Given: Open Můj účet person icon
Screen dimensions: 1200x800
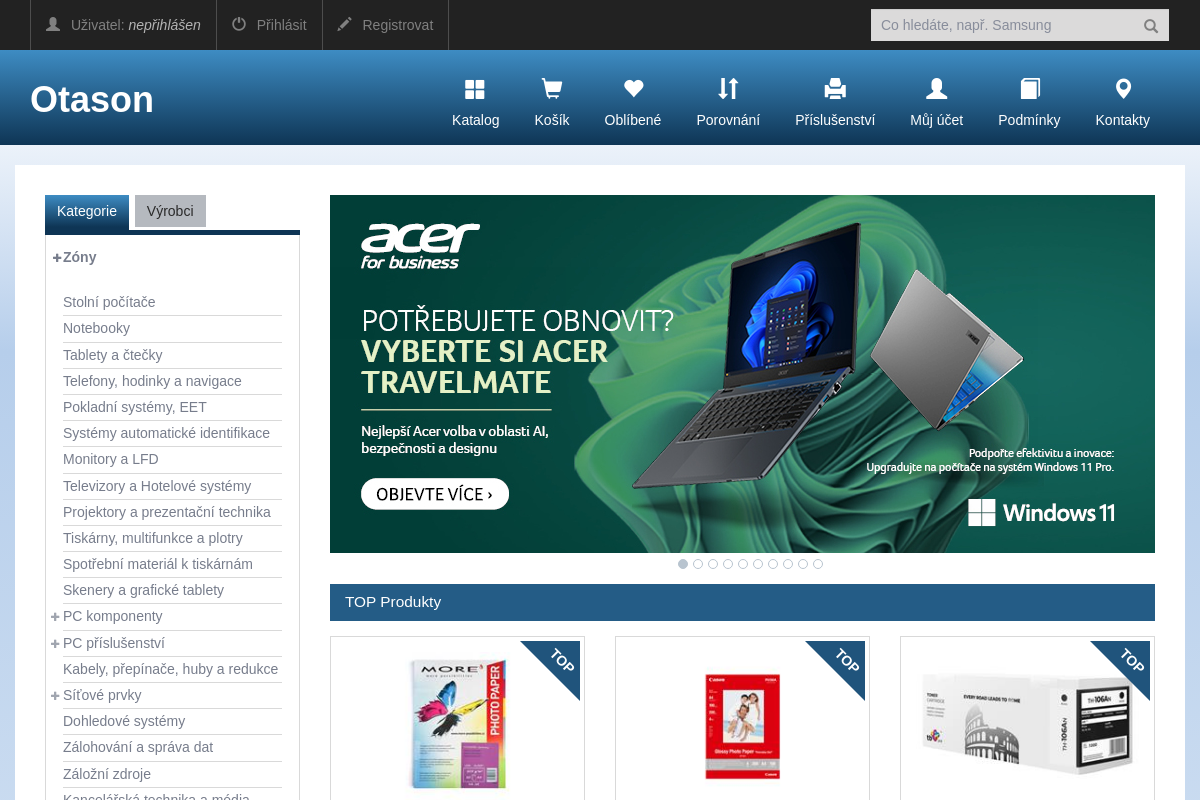Looking at the screenshot, I should 936,90.
